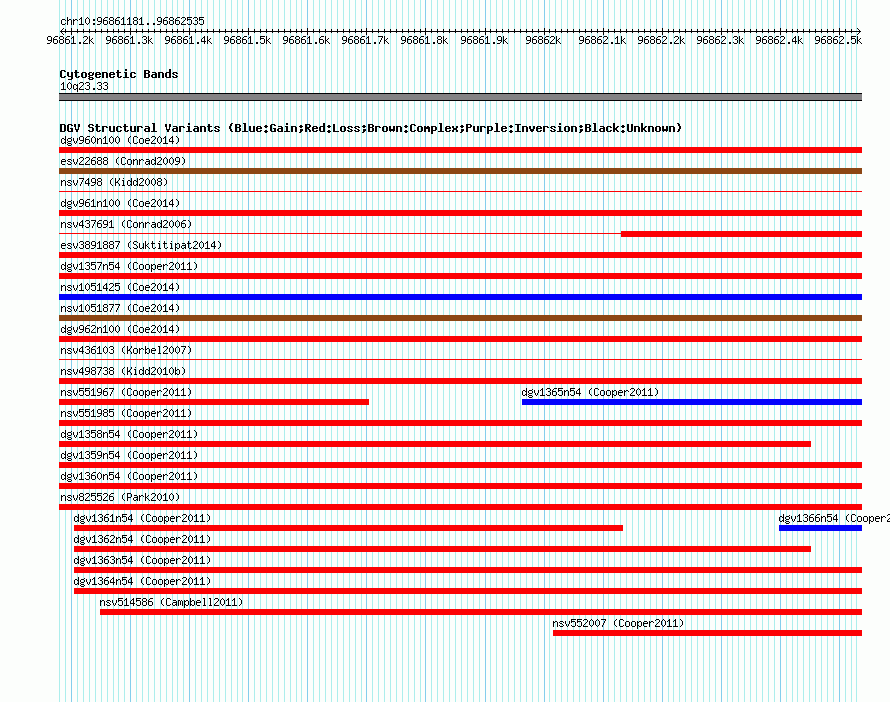Screen dimensions: 890x702
Task: Open nsv552007 (Cooper2011) variant
Action: tap(618, 623)
